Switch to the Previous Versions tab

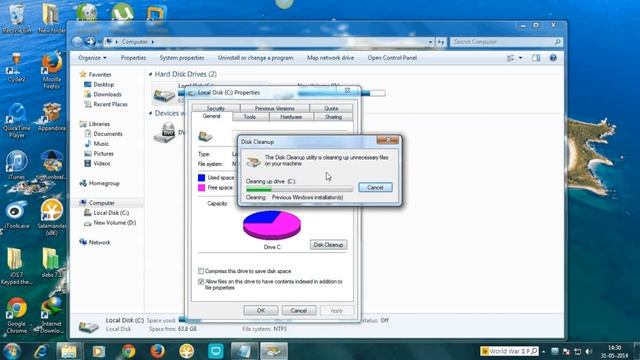275,108
